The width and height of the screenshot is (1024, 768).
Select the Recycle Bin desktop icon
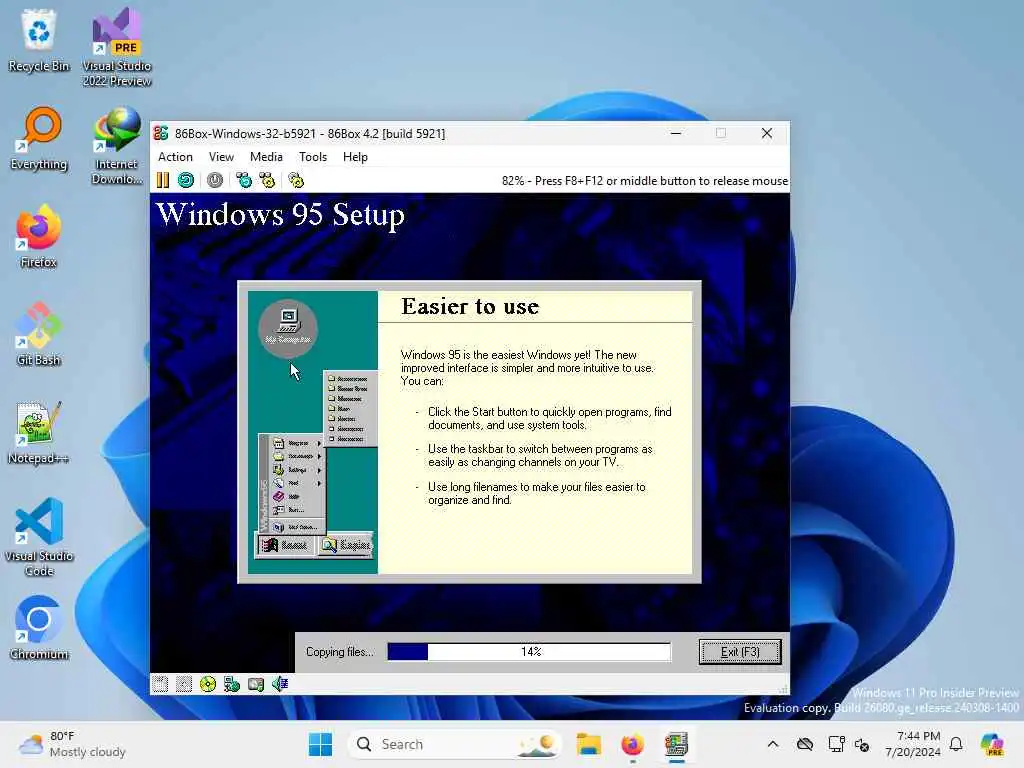tap(39, 41)
